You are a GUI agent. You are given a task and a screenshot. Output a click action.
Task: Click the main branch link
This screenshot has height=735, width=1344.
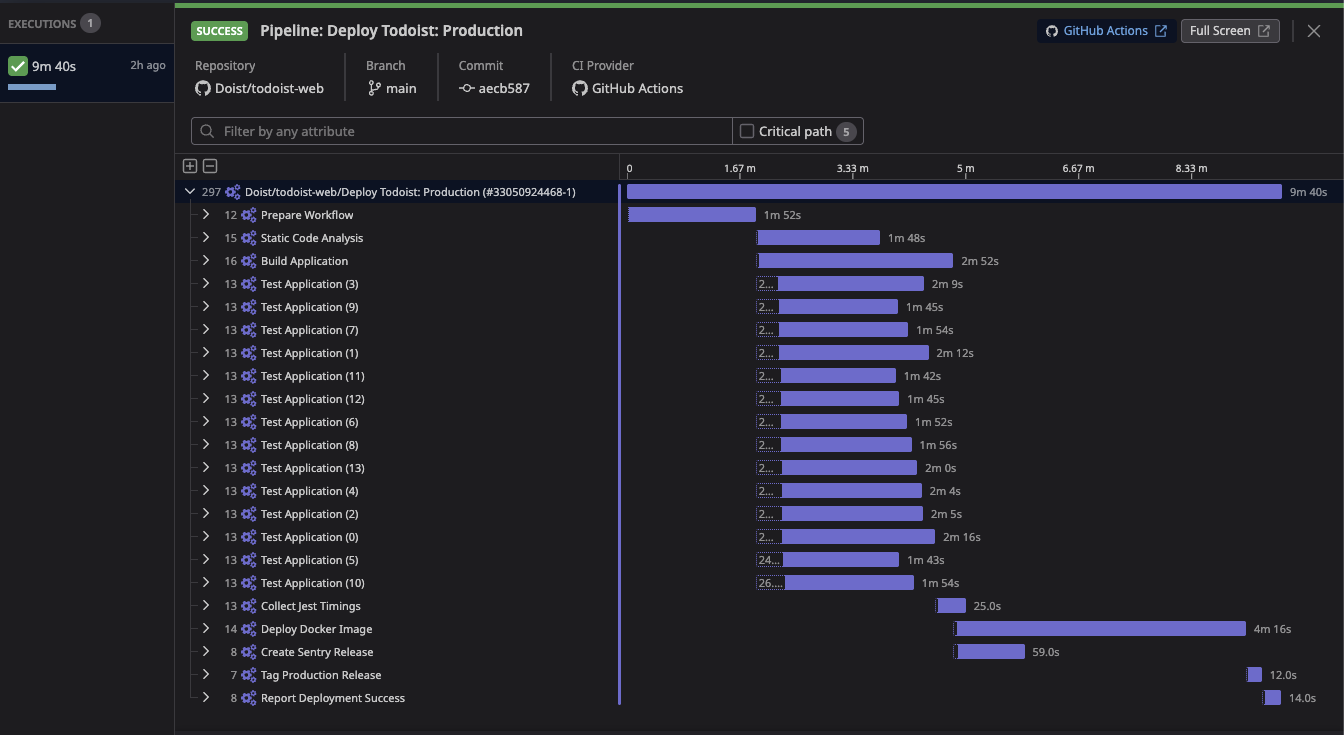pyautogui.click(x=401, y=88)
